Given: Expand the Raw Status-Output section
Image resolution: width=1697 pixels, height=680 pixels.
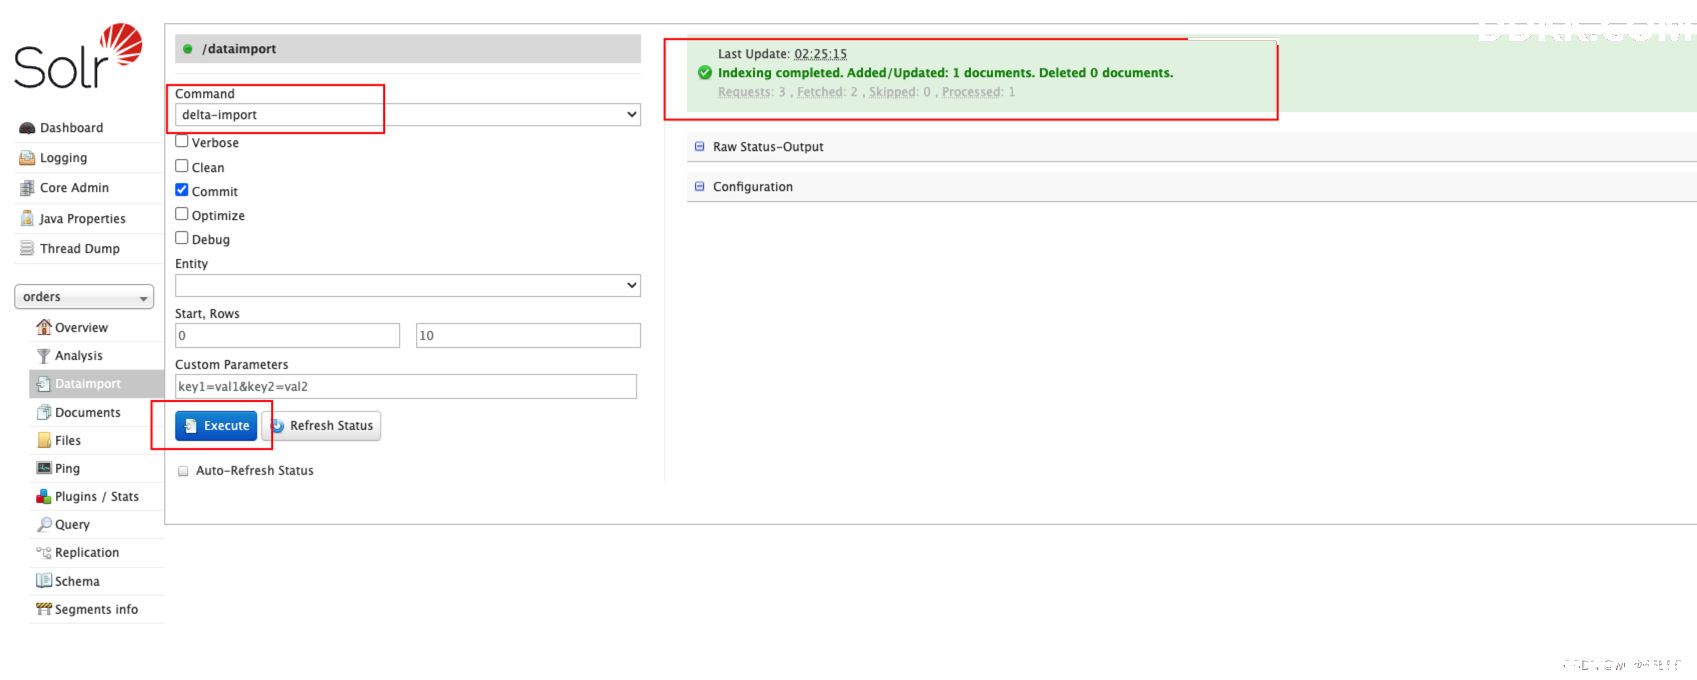Looking at the screenshot, I should 767,147.
